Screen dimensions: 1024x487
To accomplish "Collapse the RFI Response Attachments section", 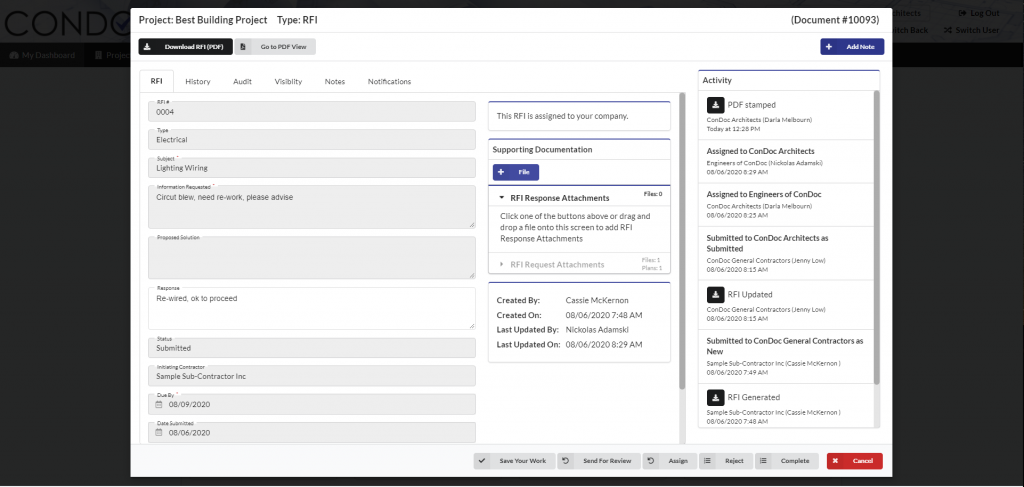I will click(x=501, y=198).
